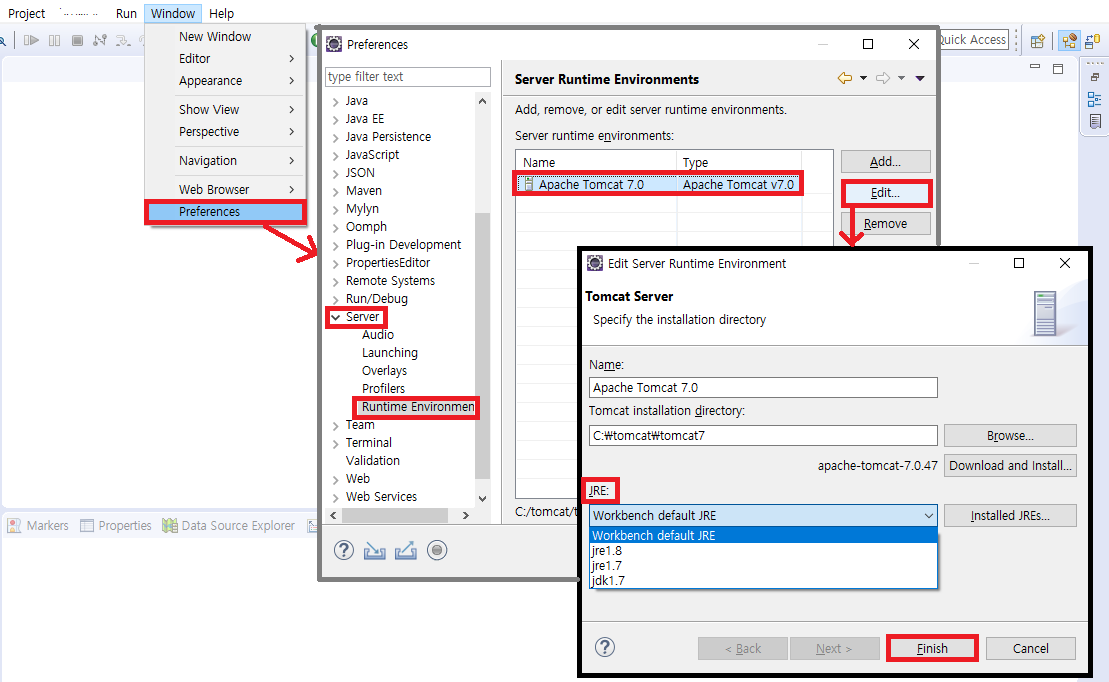1109x682 pixels.
Task: Click the Add... button
Action: click(886, 162)
